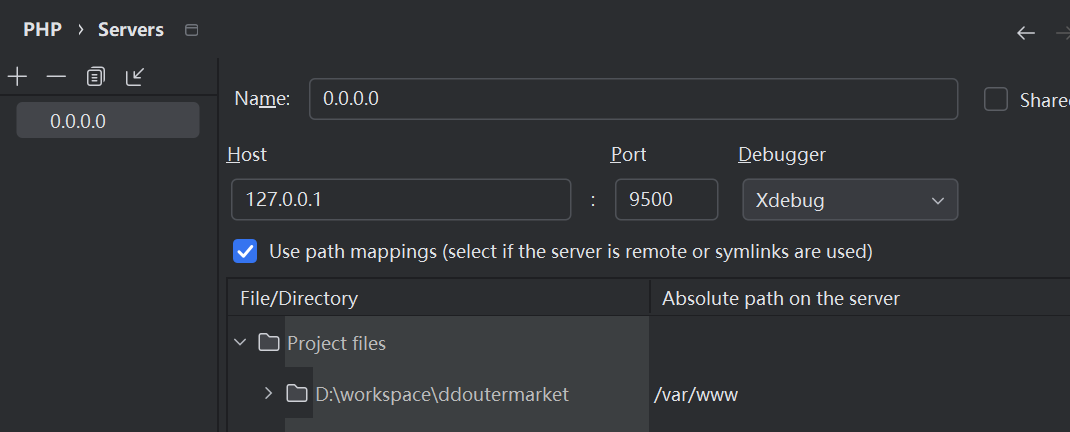Screen dimensions: 1070x432
Task: Select the 0.0.0.0 server in list
Action: [x=108, y=121]
